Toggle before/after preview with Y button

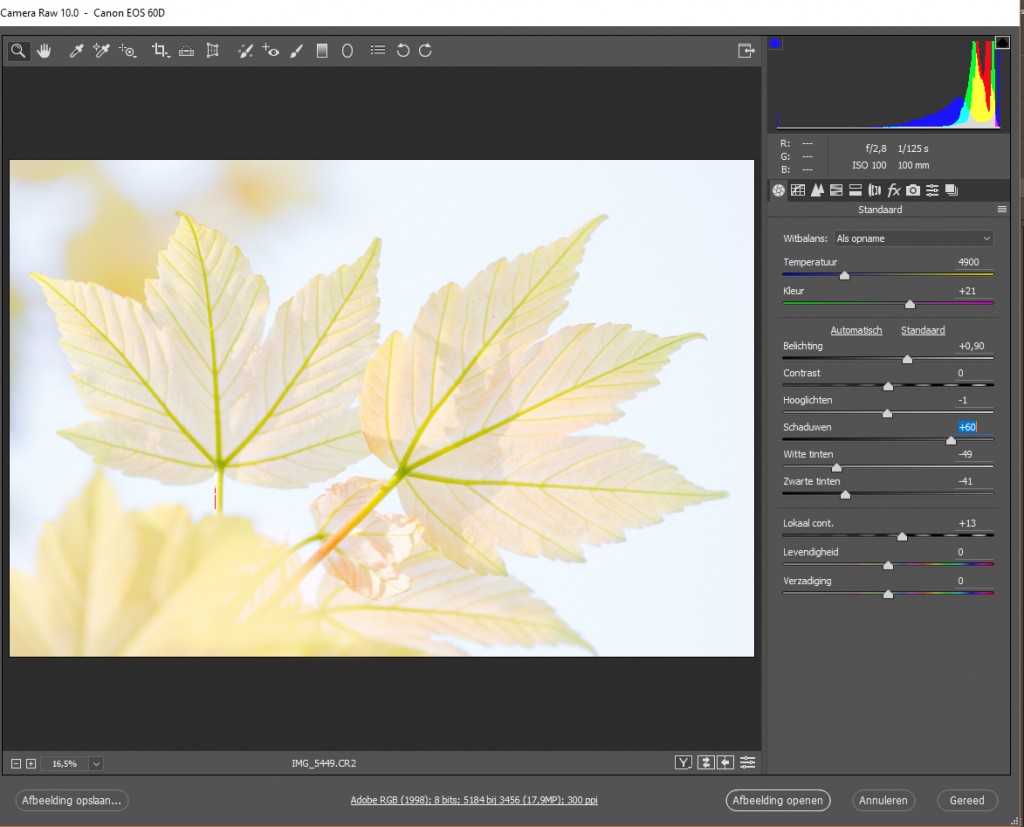point(683,763)
